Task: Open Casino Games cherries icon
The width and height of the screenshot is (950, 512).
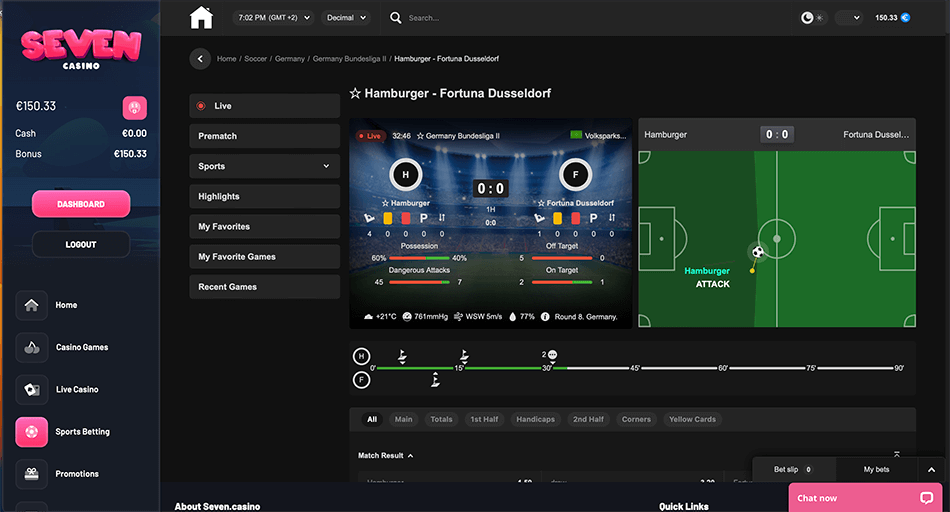Action: coord(32,347)
